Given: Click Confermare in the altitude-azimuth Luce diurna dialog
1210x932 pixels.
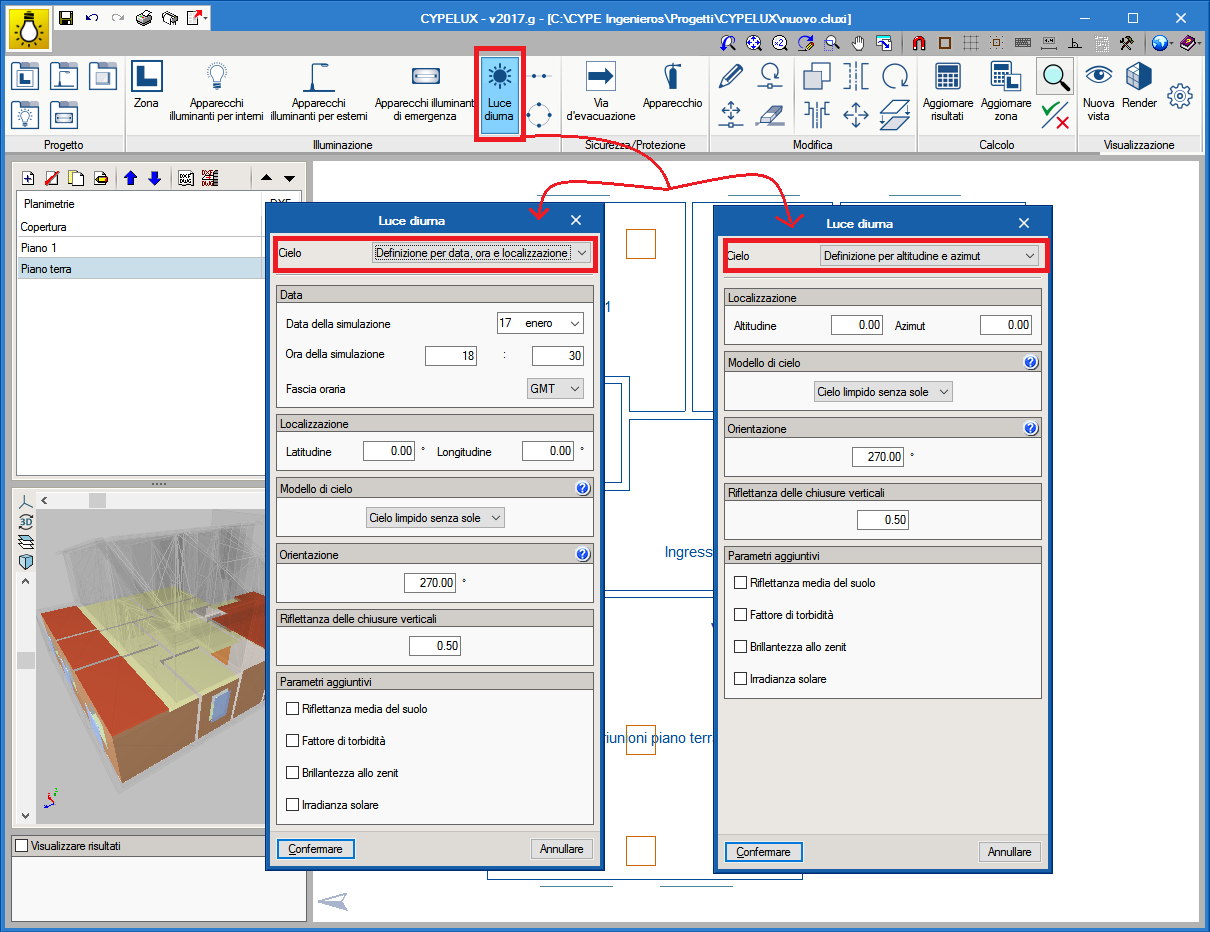Looking at the screenshot, I should (764, 852).
